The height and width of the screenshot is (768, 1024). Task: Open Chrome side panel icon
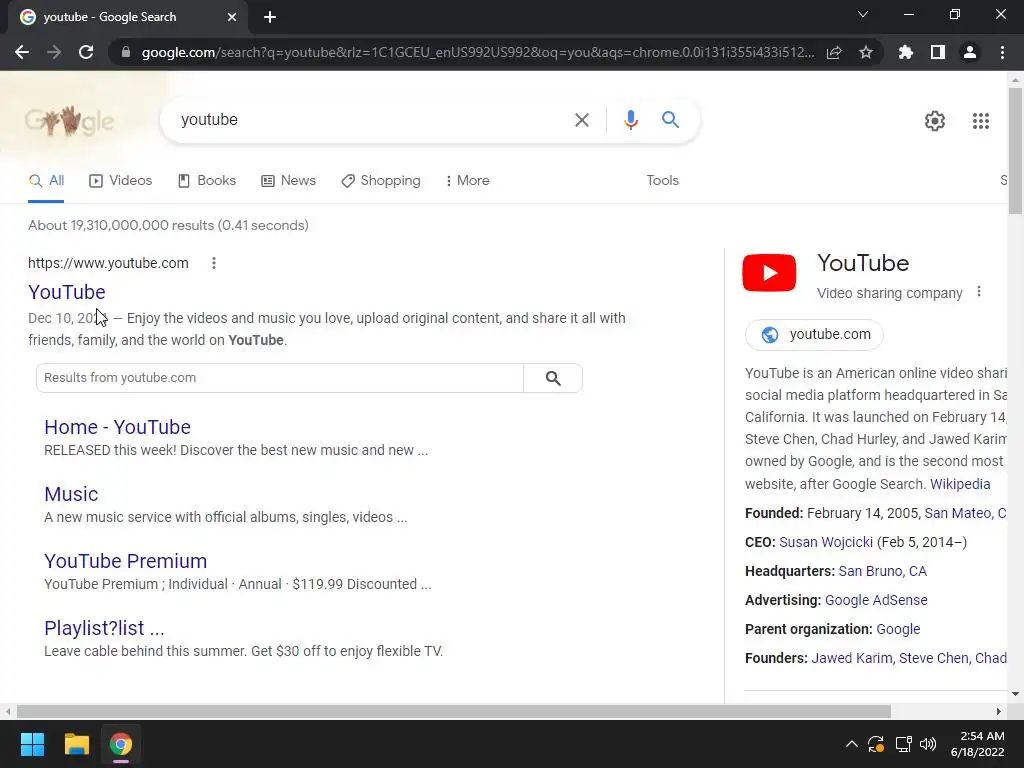pyautogui.click(x=938, y=52)
